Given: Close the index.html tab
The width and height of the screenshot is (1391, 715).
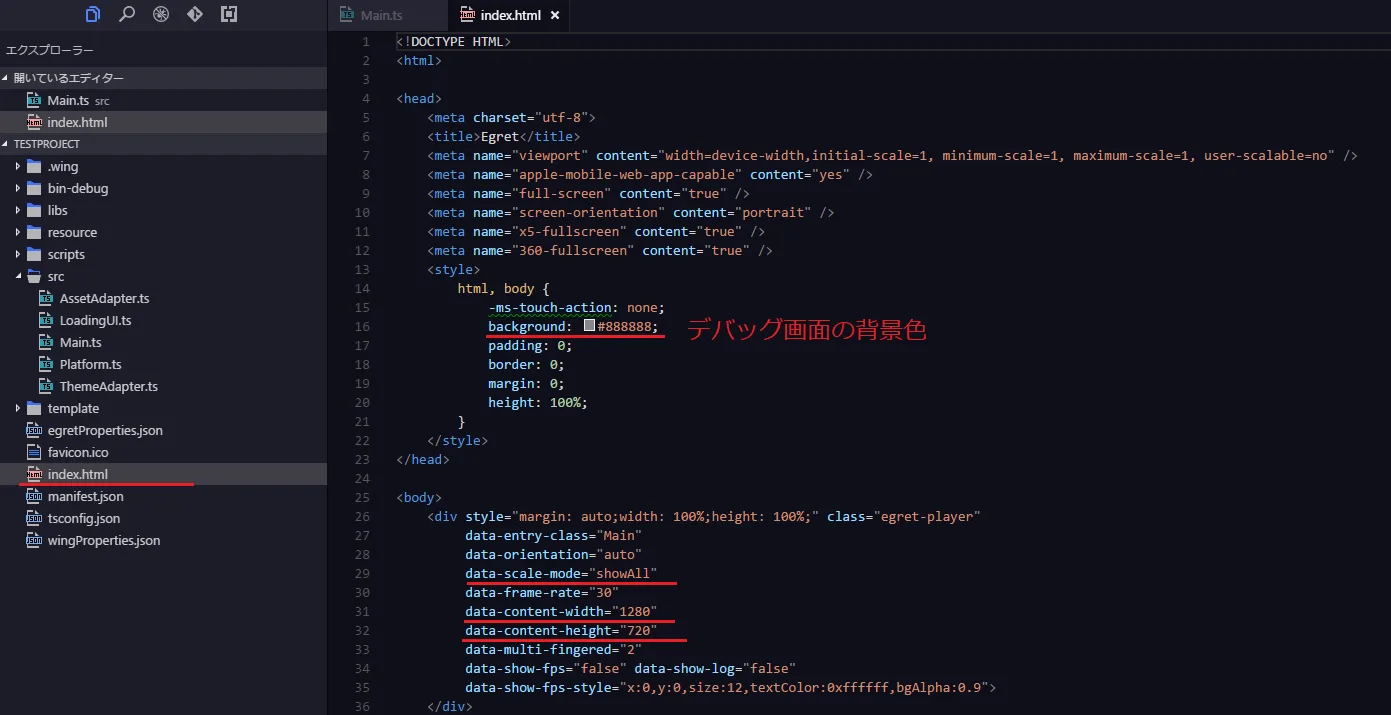Looking at the screenshot, I should (x=555, y=15).
